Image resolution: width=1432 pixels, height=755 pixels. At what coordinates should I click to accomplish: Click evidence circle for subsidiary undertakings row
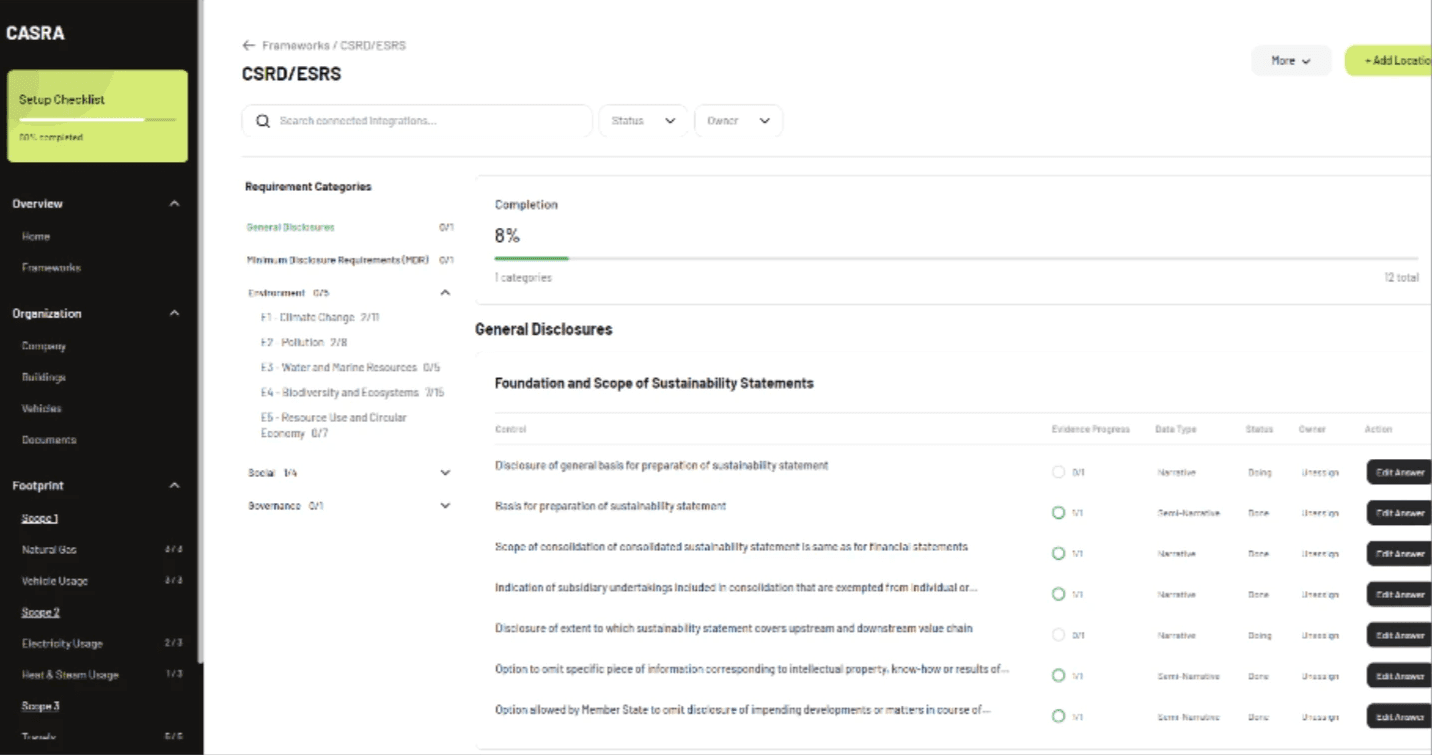1058,594
